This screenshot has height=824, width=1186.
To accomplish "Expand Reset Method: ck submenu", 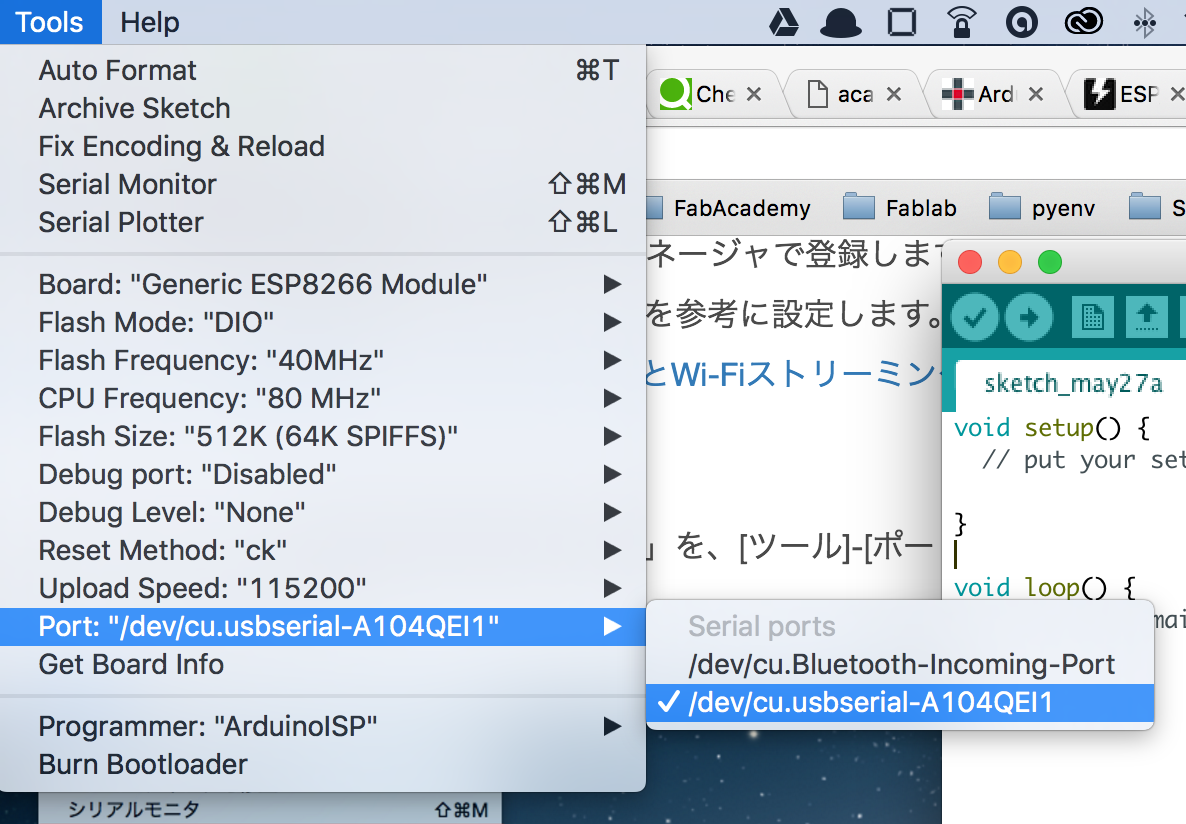I will tap(323, 550).
